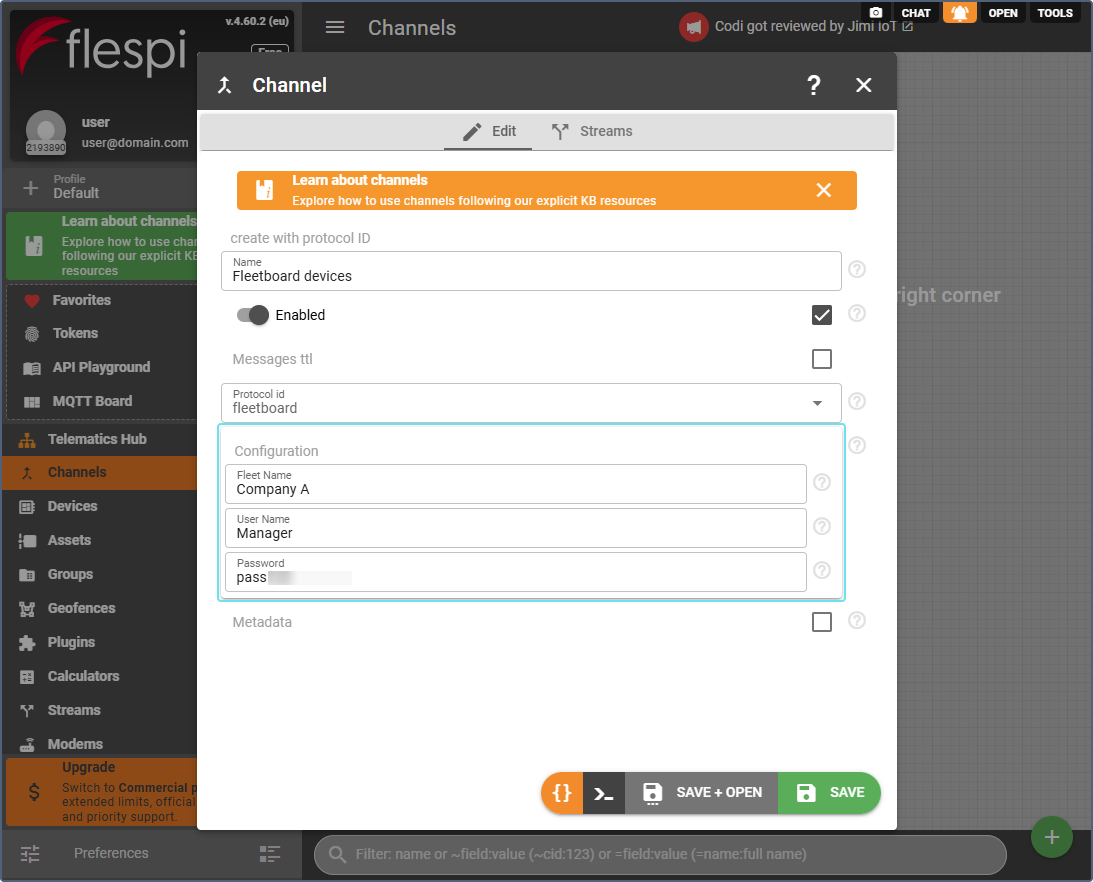
Task: Click the green Learn about channels sidebar card
Action: coord(102,246)
